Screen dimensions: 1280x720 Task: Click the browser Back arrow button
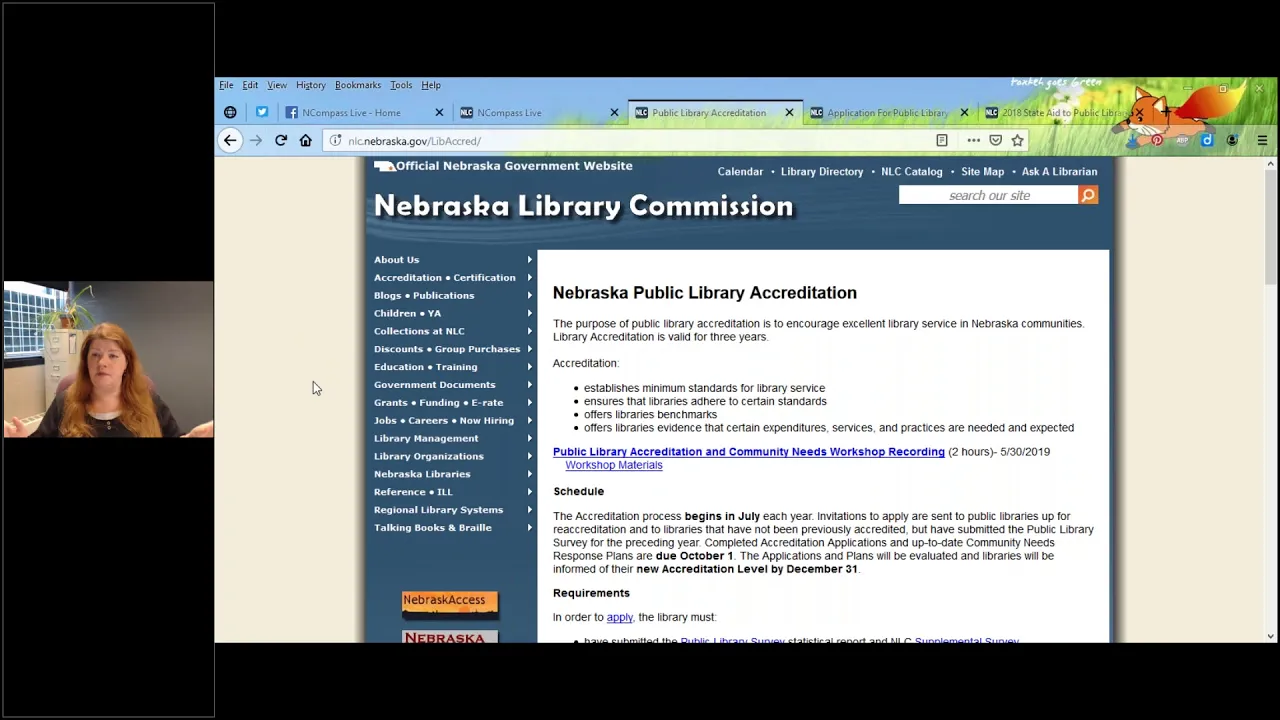pos(230,141)
